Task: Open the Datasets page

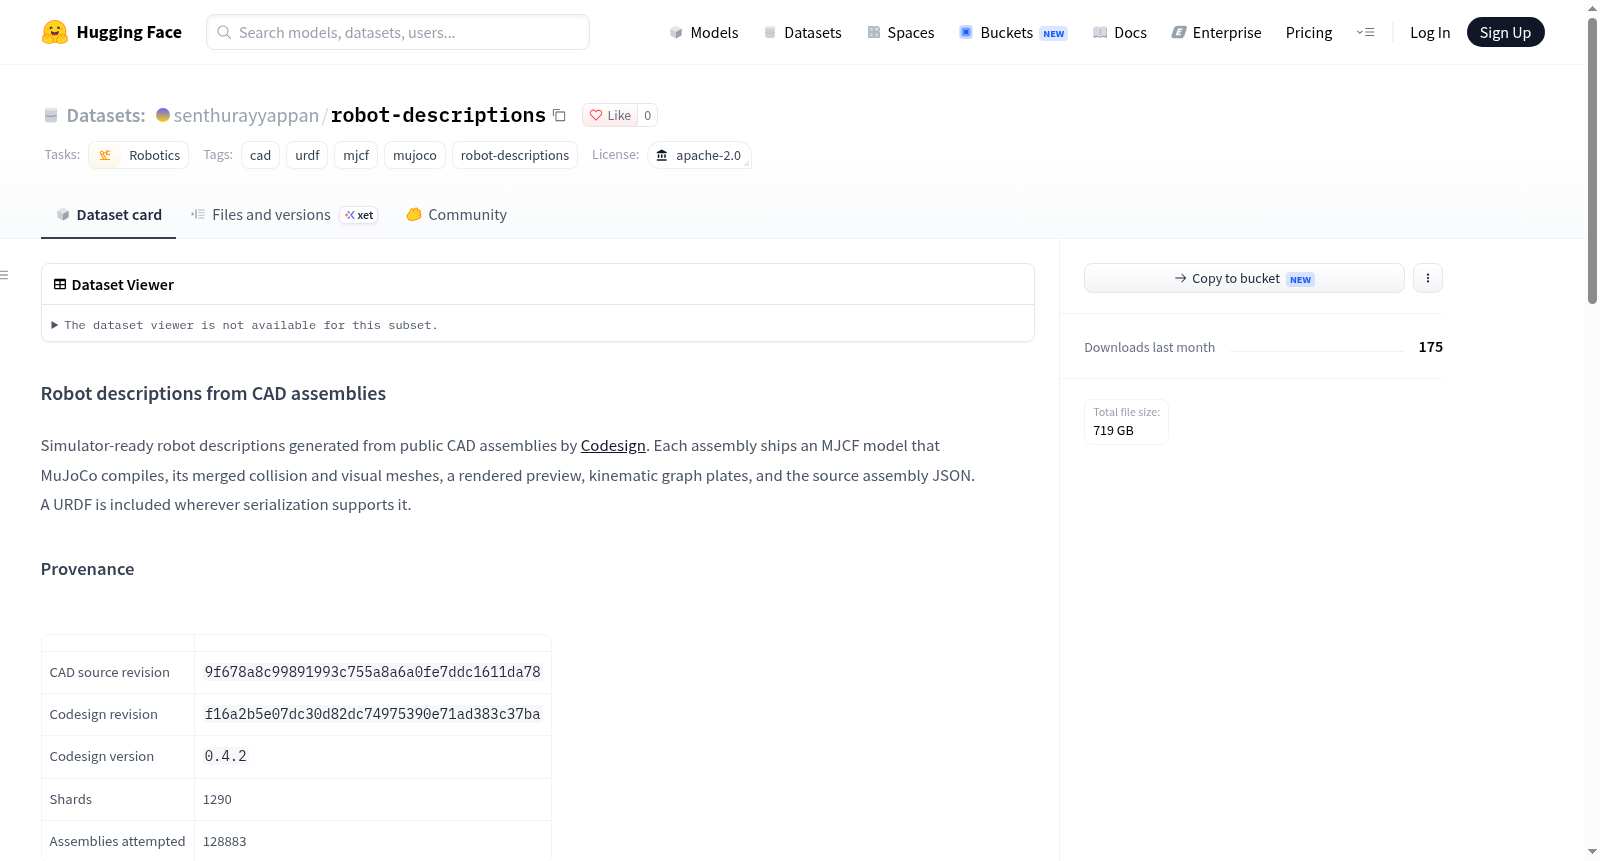Action: coord(803,33)
